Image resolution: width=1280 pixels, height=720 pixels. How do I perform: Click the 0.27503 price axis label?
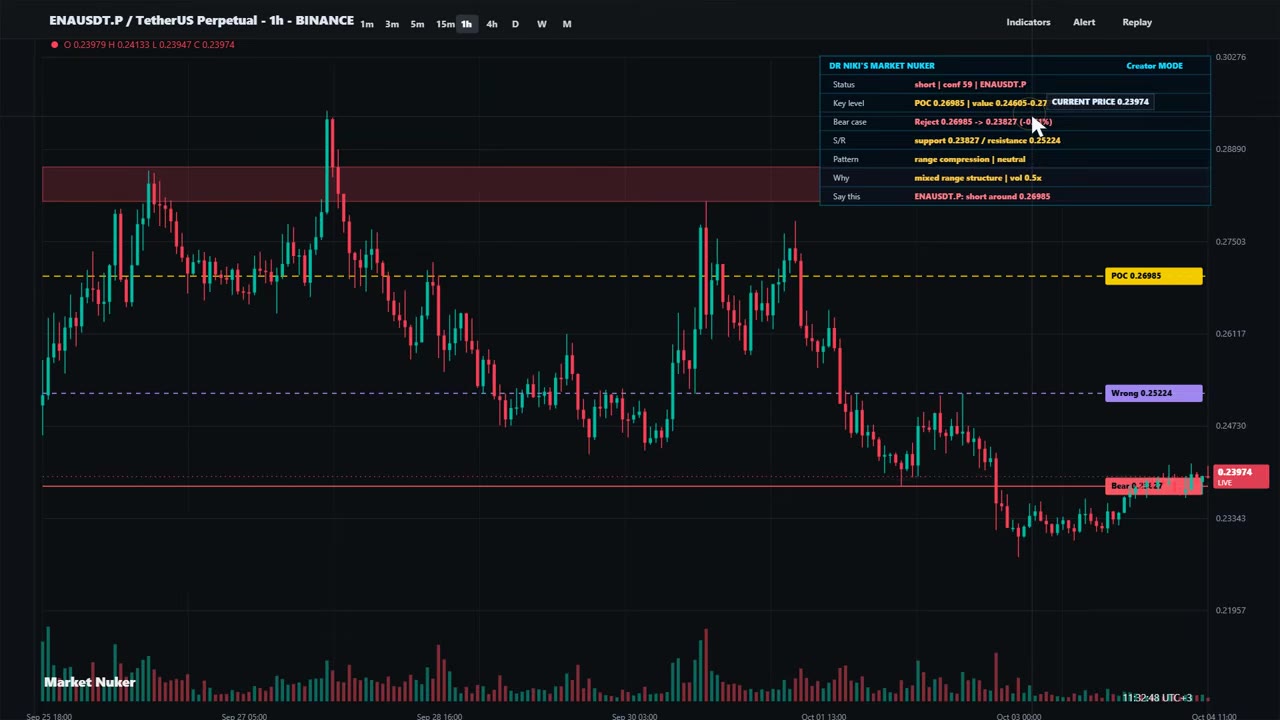pyautogui.click(x=1231, y=241)
